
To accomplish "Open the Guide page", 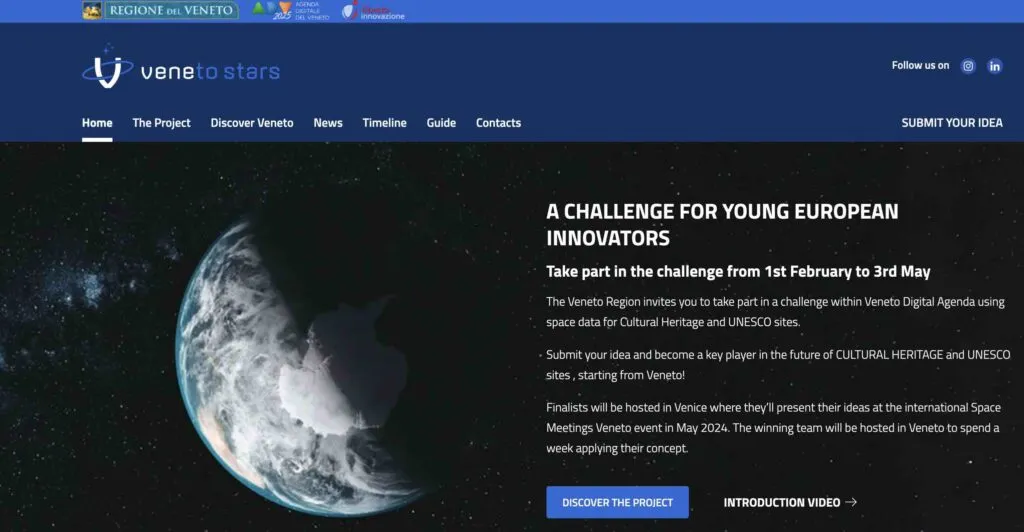I will click(x=441, y=123).
